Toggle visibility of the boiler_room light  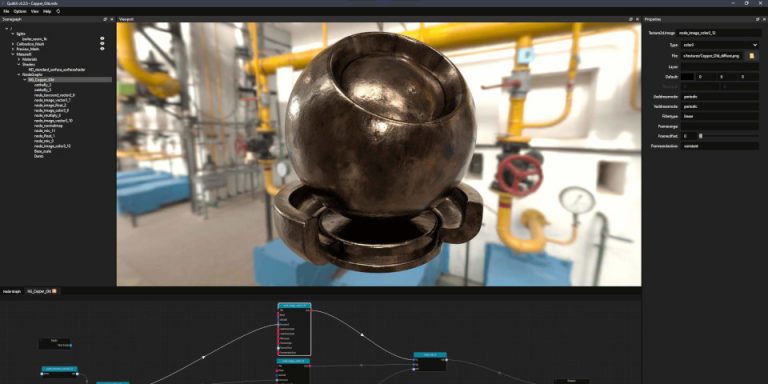point(102,39)
